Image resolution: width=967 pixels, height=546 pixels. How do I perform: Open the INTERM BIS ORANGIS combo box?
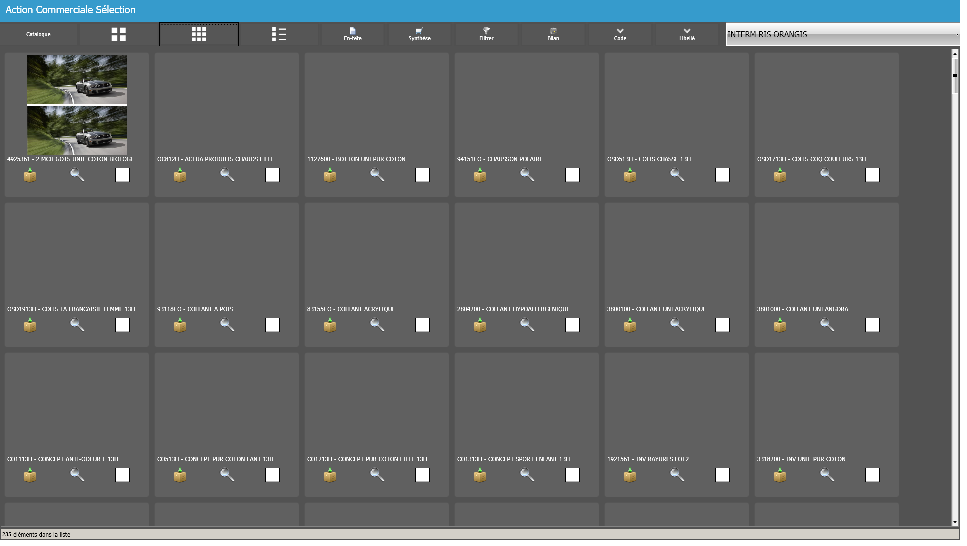(x=843, y=34)
